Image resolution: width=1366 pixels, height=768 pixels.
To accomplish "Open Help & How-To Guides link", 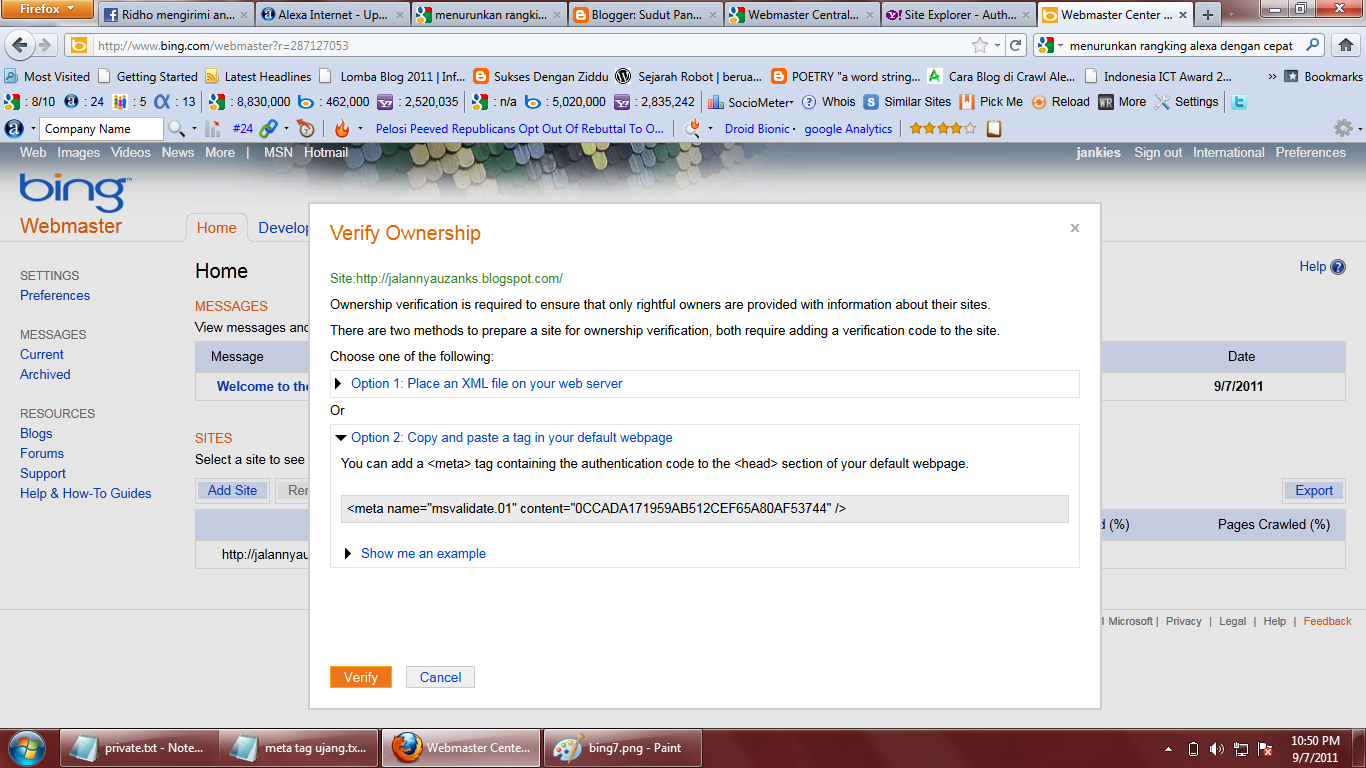I will pos(86,494).
